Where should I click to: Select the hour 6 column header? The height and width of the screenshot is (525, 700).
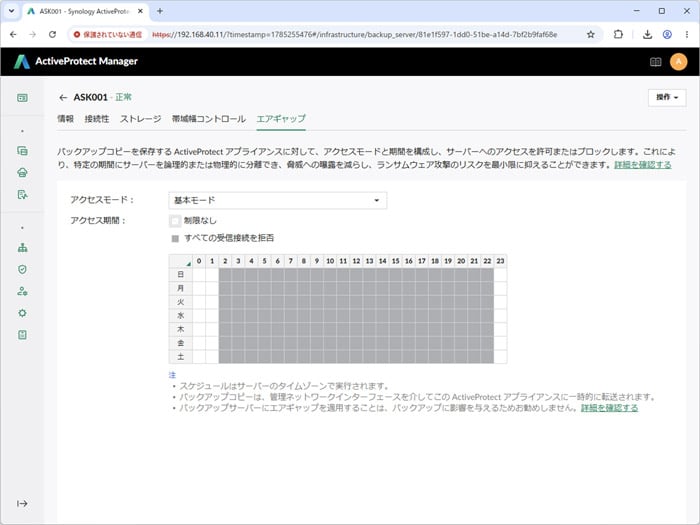[278, 261]
